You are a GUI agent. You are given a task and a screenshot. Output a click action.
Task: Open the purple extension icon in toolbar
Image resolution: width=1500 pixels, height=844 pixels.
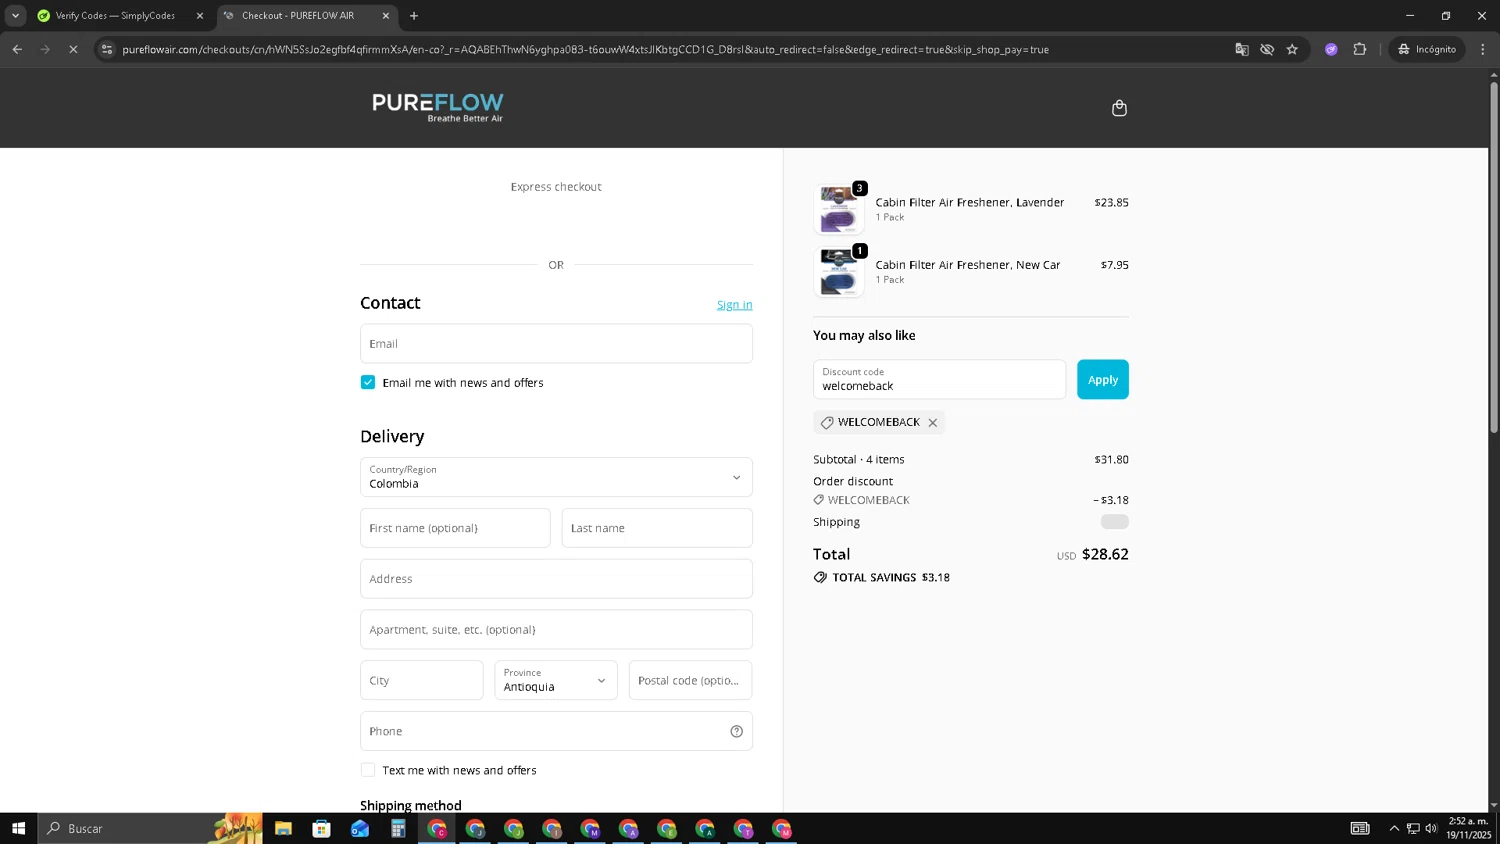1331,49
